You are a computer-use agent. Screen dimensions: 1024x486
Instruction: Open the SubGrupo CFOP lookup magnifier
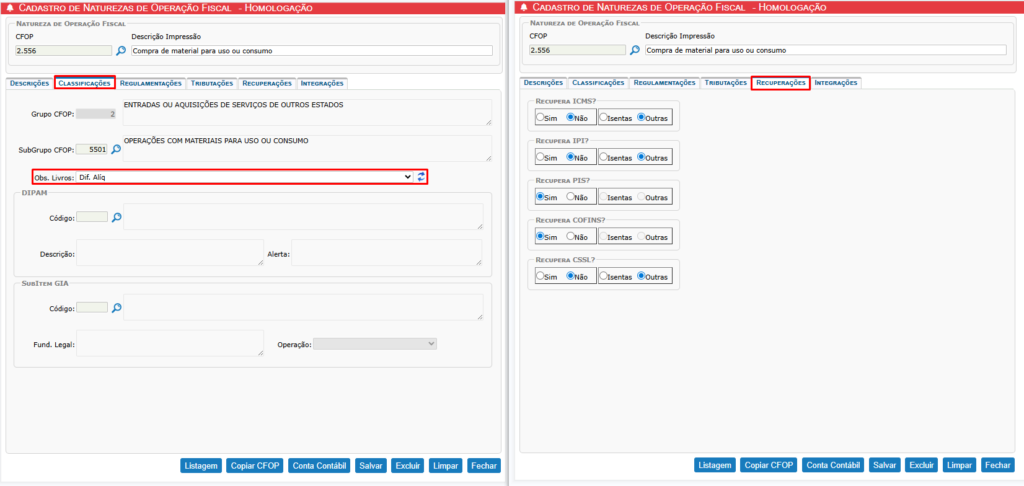[116, 149]
